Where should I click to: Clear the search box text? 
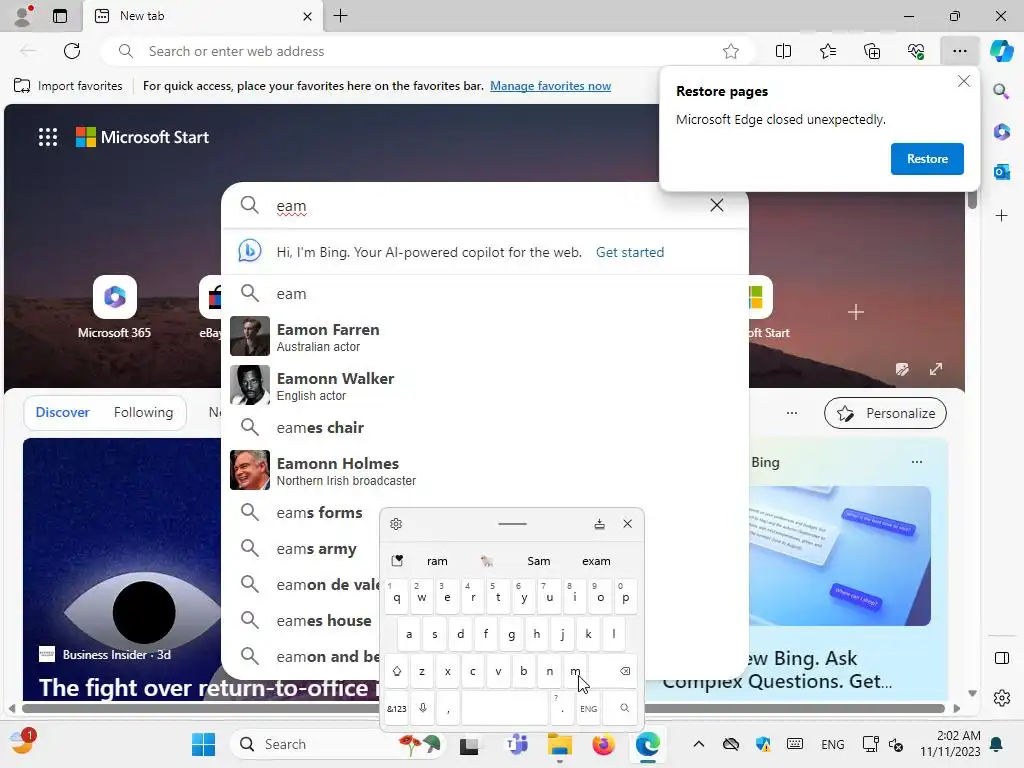click(716, 205)
